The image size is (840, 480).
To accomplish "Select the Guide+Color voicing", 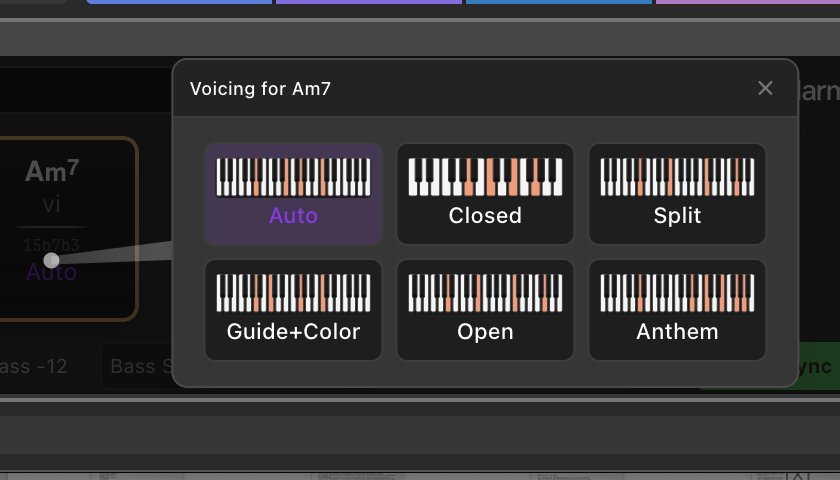I will [293, 310].
